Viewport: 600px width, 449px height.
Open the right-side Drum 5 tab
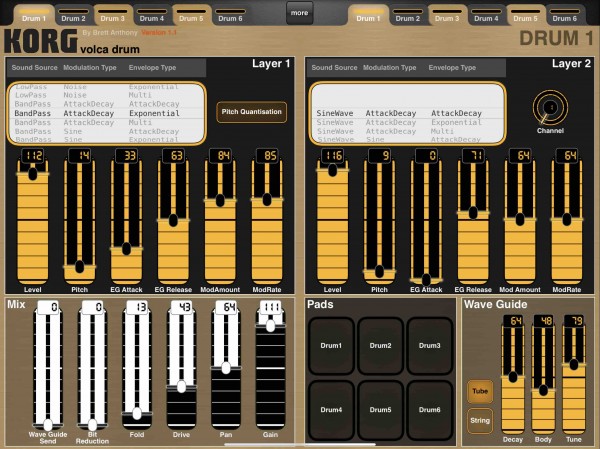tap(525, 15)
